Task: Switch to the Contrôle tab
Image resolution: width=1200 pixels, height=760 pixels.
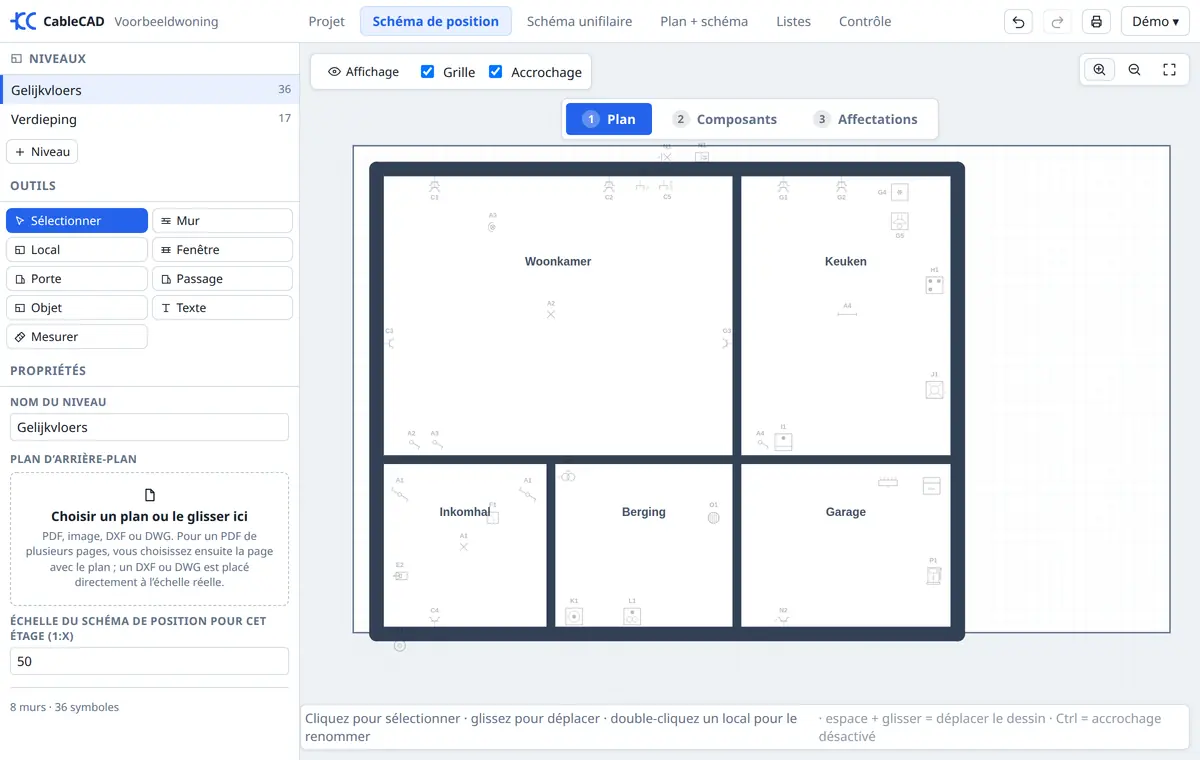Action: click(x=865, y=22)
